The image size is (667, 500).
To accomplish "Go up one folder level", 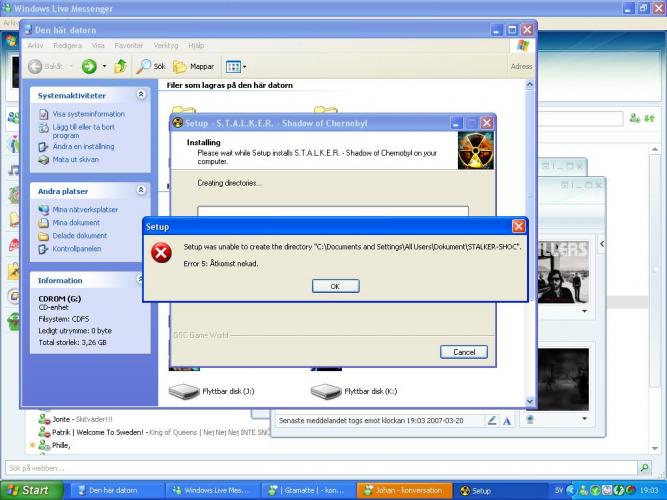I will (120, 66).
